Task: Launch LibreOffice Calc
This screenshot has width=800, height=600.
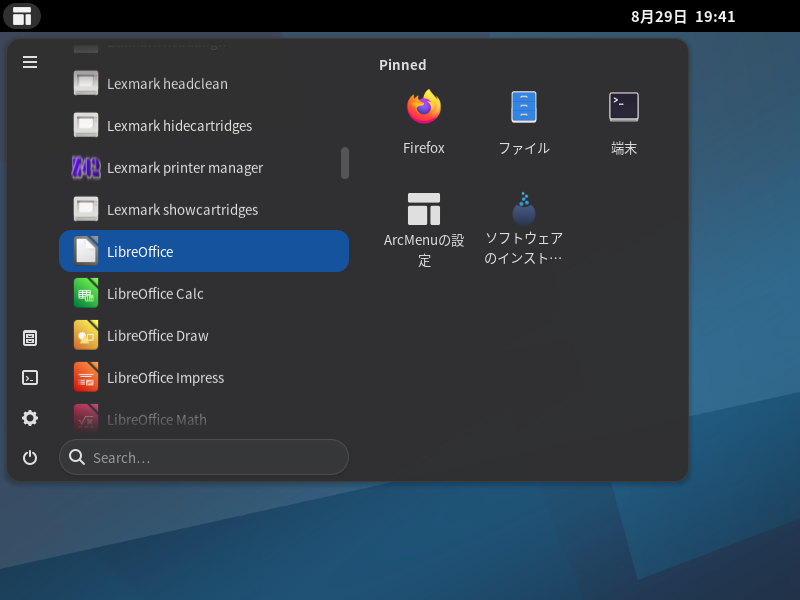Action: (x=204, y=293)
